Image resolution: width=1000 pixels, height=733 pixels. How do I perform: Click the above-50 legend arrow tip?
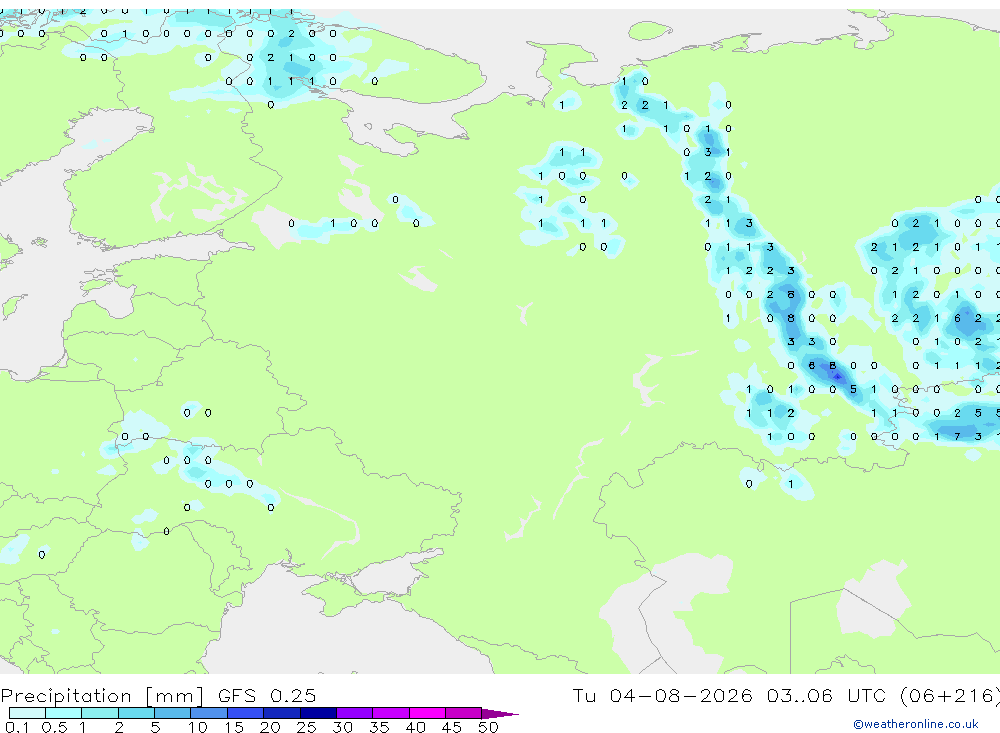coord(500,714)
